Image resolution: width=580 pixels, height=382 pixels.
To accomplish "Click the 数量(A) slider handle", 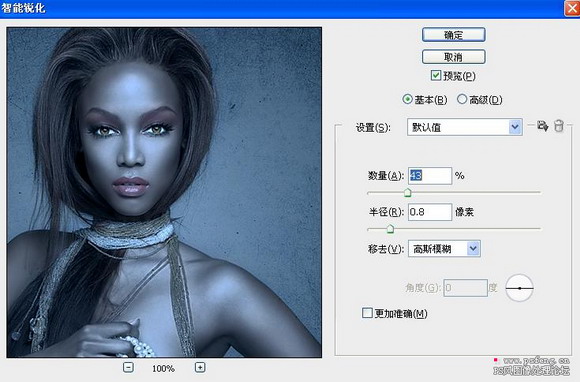I will tap(407, 193).
